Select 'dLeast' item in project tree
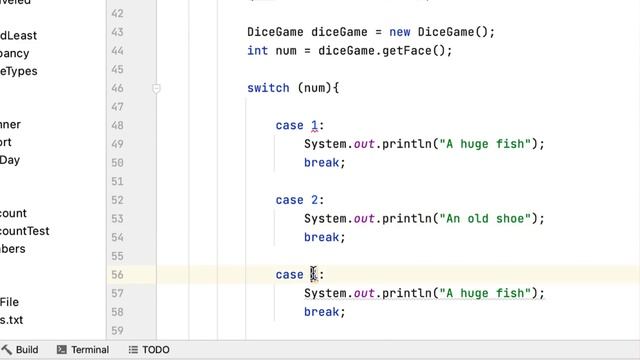The image size is (640, 360). tap(18, 36)
